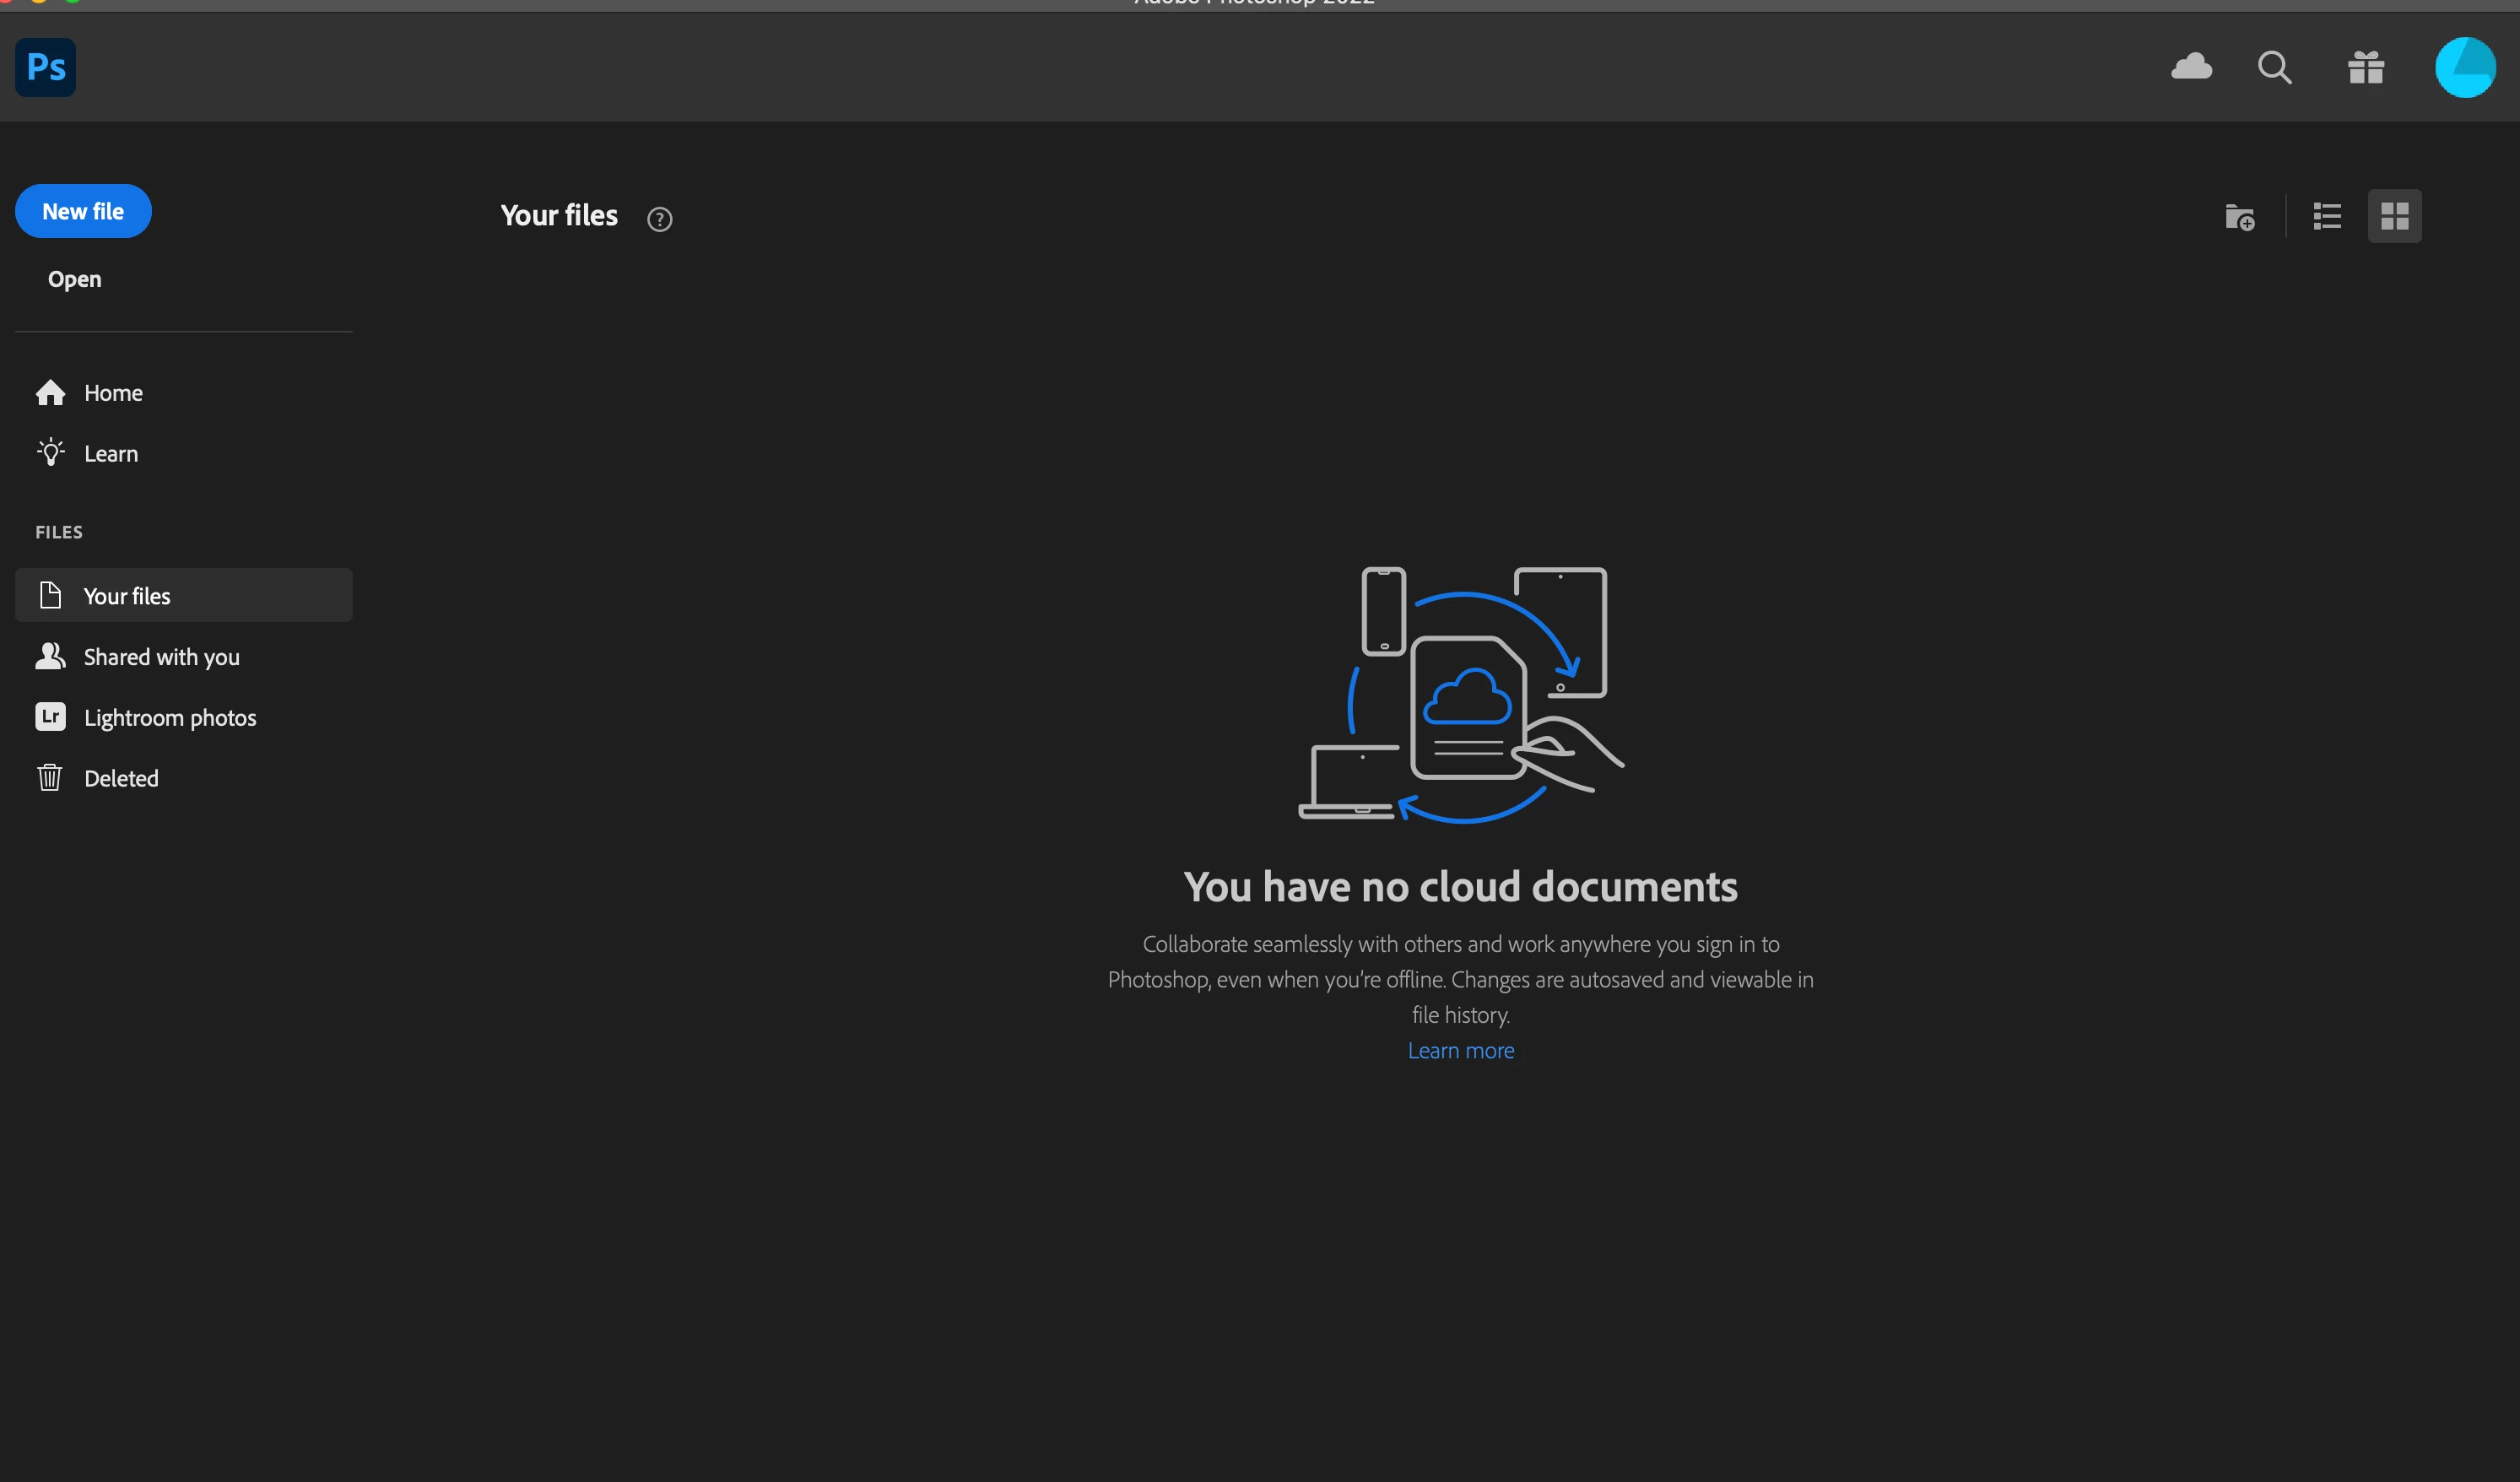Switch to list view
The height and width of the screenshot is (1482, 2520).
[2327, 216]
